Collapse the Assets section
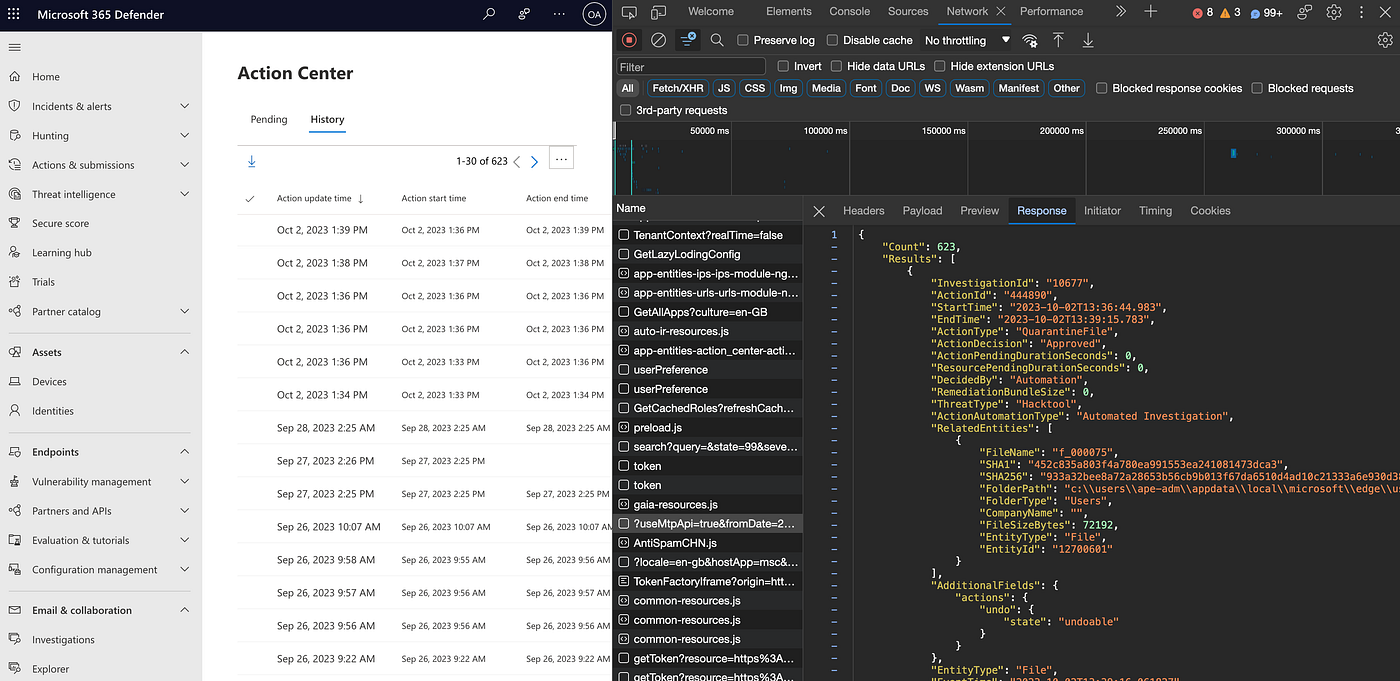The height and width of the screenshot is (681, 1400). 184,352
